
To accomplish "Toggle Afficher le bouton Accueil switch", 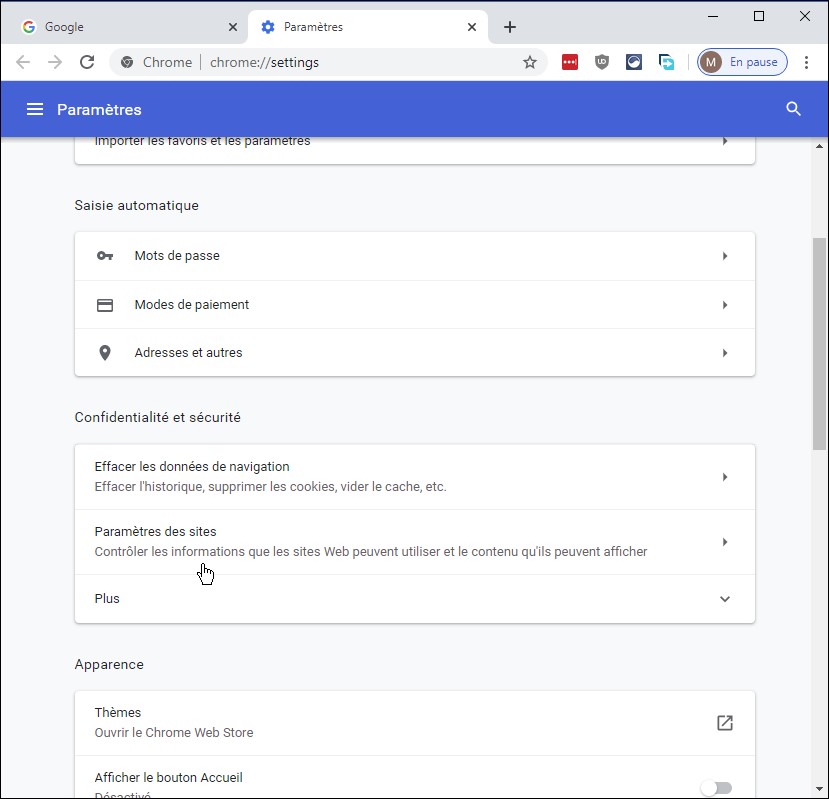I will (715, 787).
